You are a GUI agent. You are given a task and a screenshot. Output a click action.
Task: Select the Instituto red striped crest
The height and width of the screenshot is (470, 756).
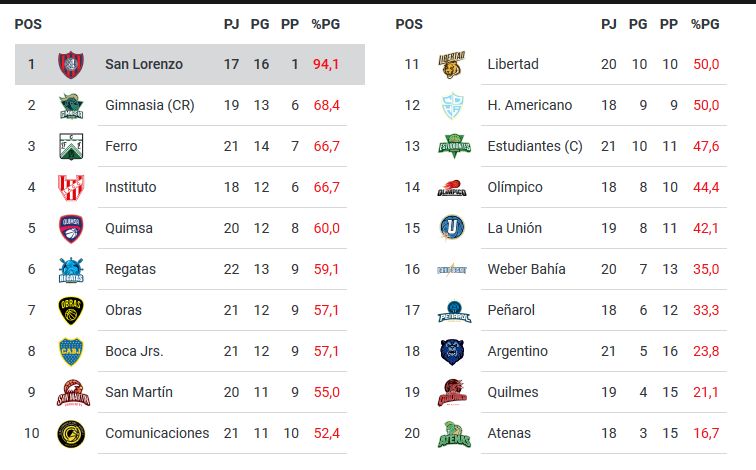point(71,188)
